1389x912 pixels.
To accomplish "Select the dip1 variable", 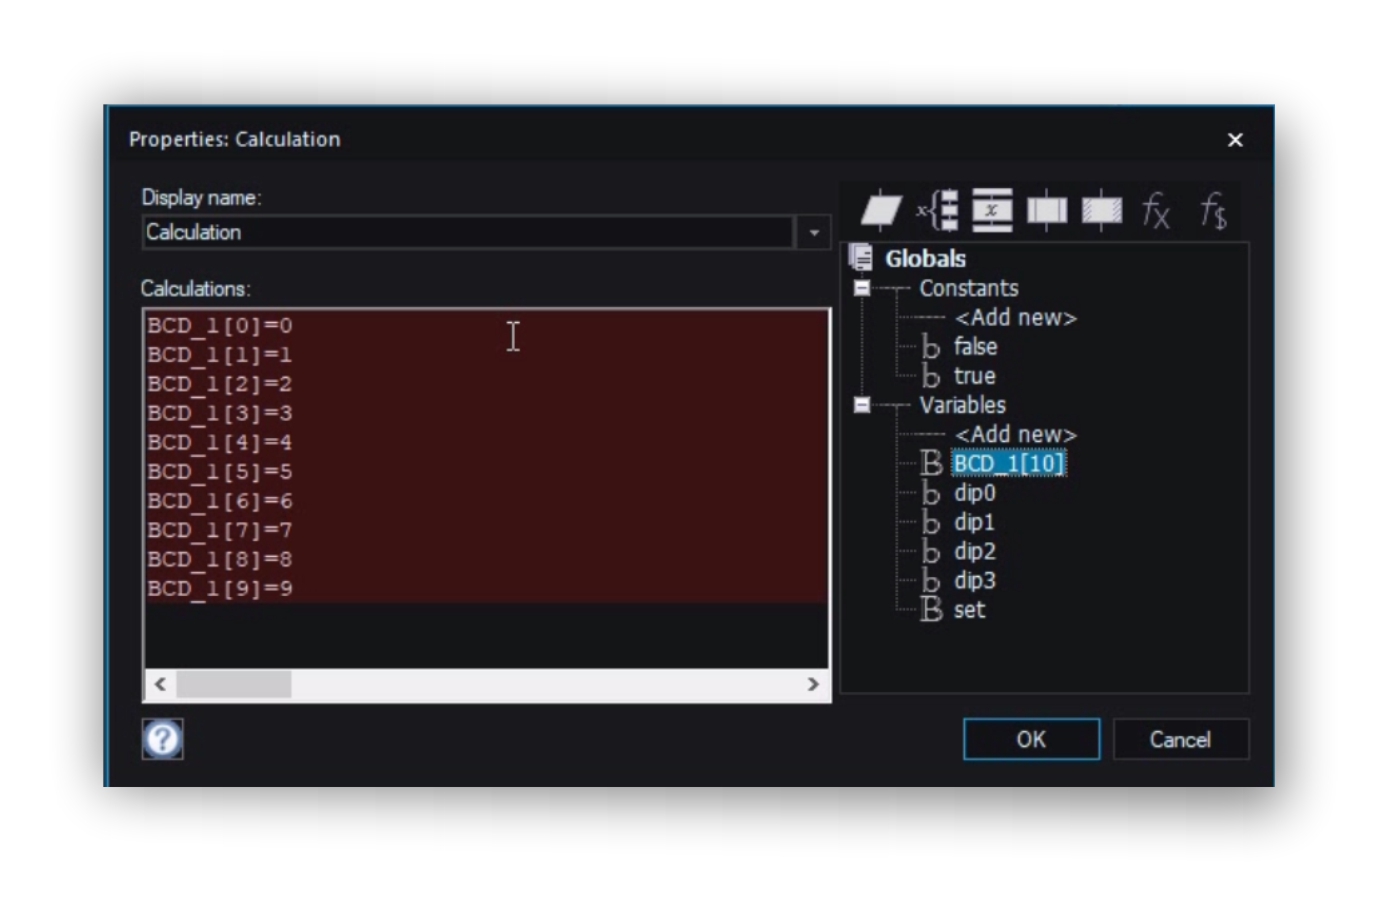I will click(x=974, y=522).
